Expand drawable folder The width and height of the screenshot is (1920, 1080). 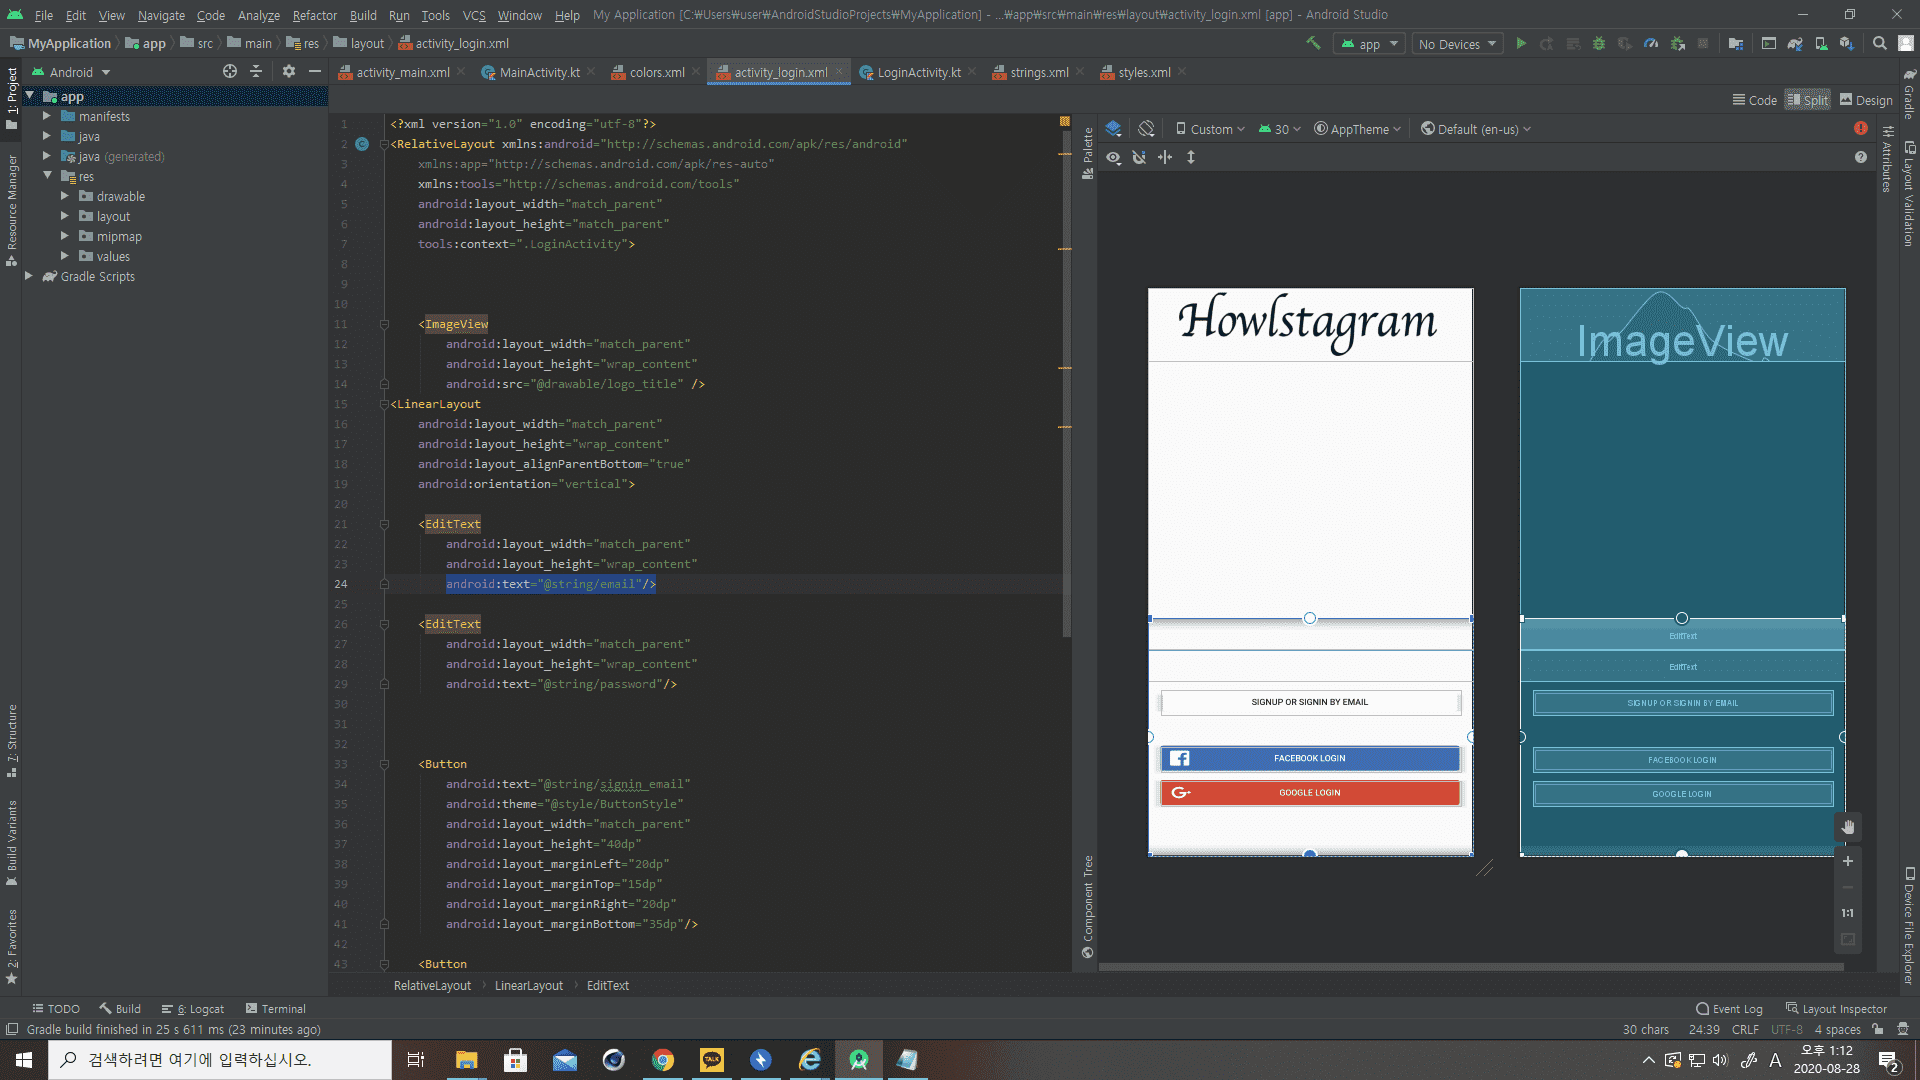click(x=64, y=196)
